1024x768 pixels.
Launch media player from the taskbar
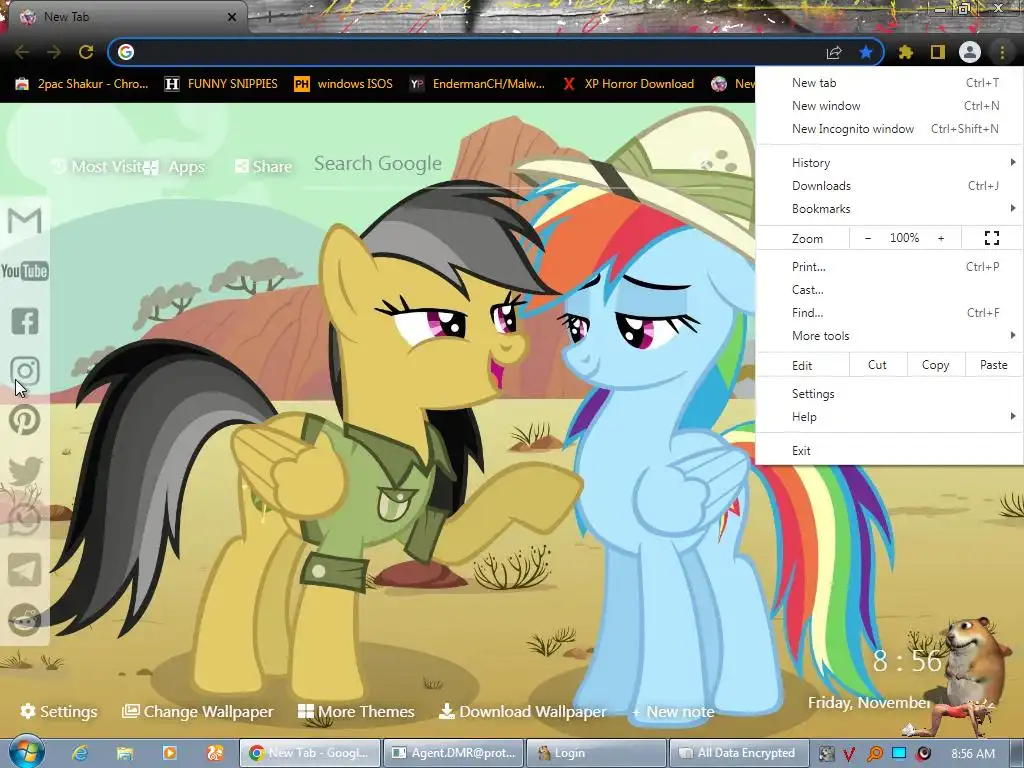(170, 753)
